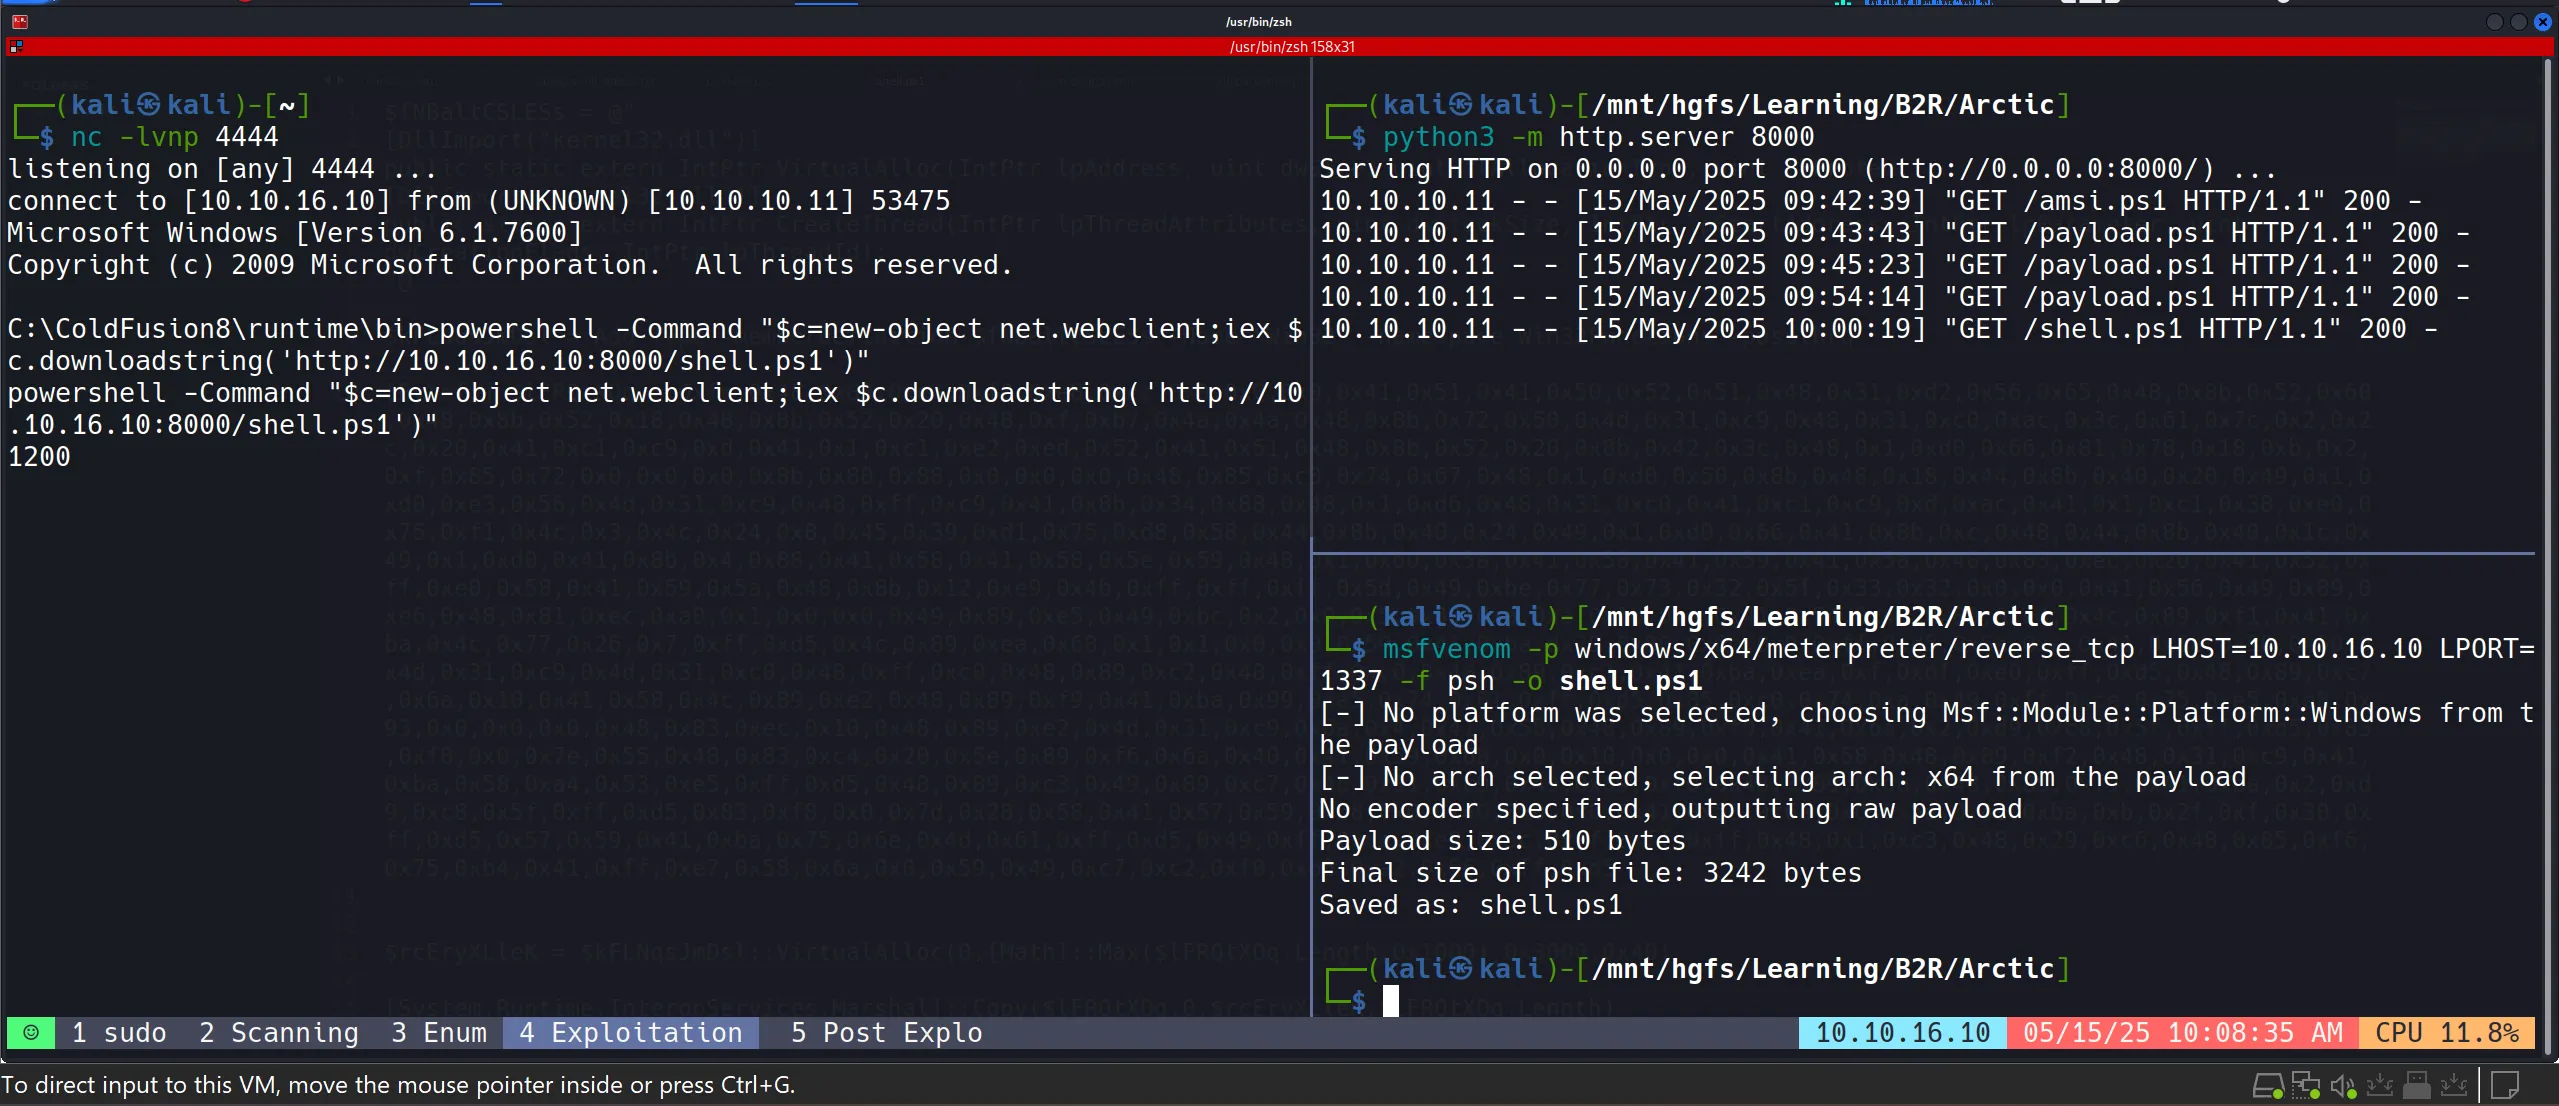2559x1106 pixels.
Task: Click the rightmost removable-device arrows icon
Action: 2454,1085
